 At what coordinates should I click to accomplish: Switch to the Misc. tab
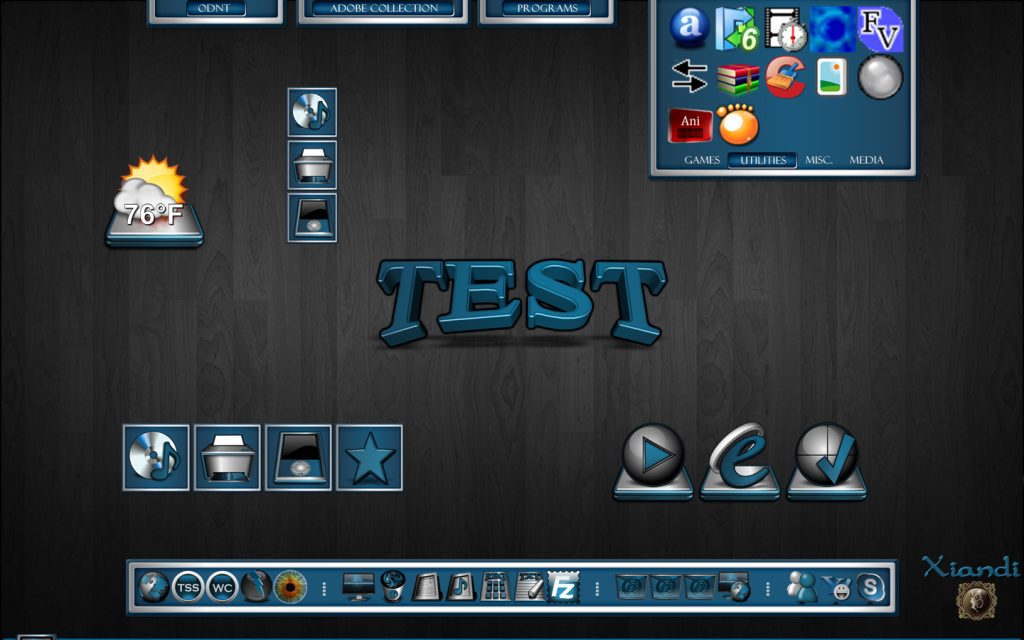click(x=819, y=160)
